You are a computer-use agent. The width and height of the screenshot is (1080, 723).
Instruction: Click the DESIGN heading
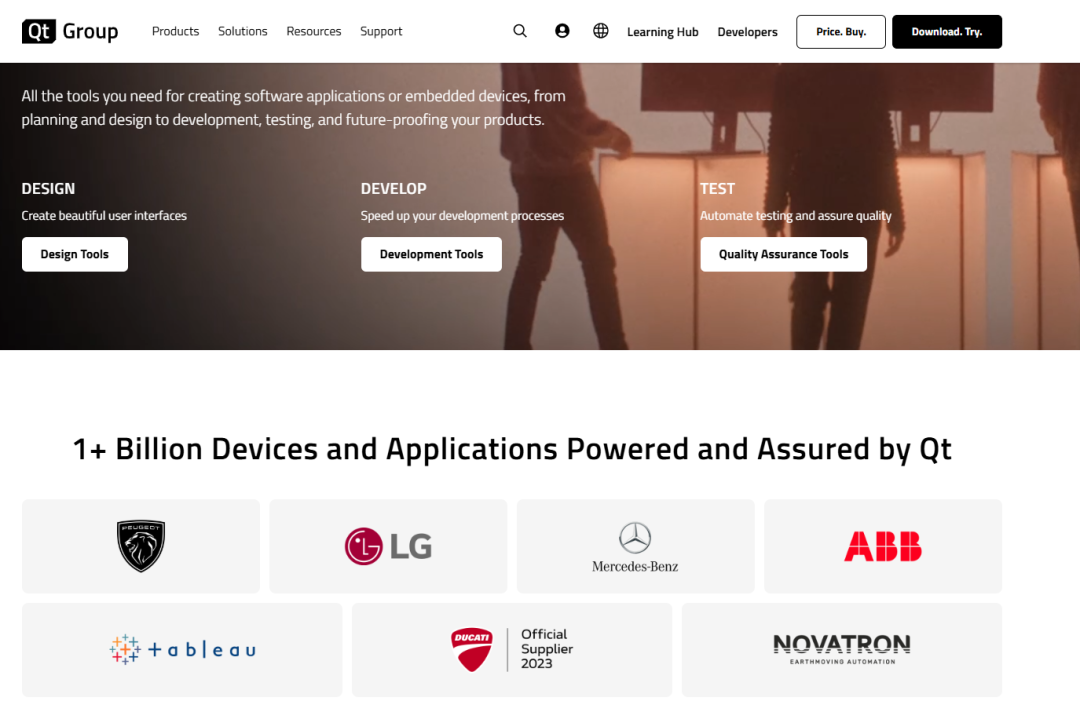48,189
